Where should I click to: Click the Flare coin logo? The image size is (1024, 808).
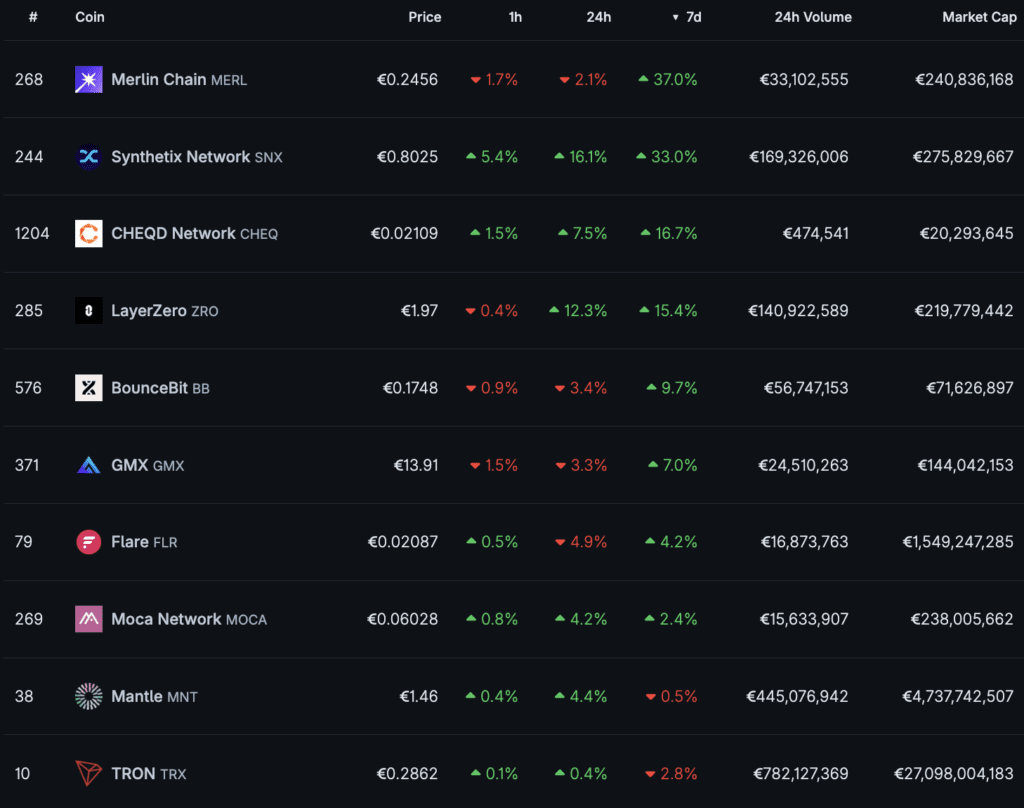coord(89,542)
